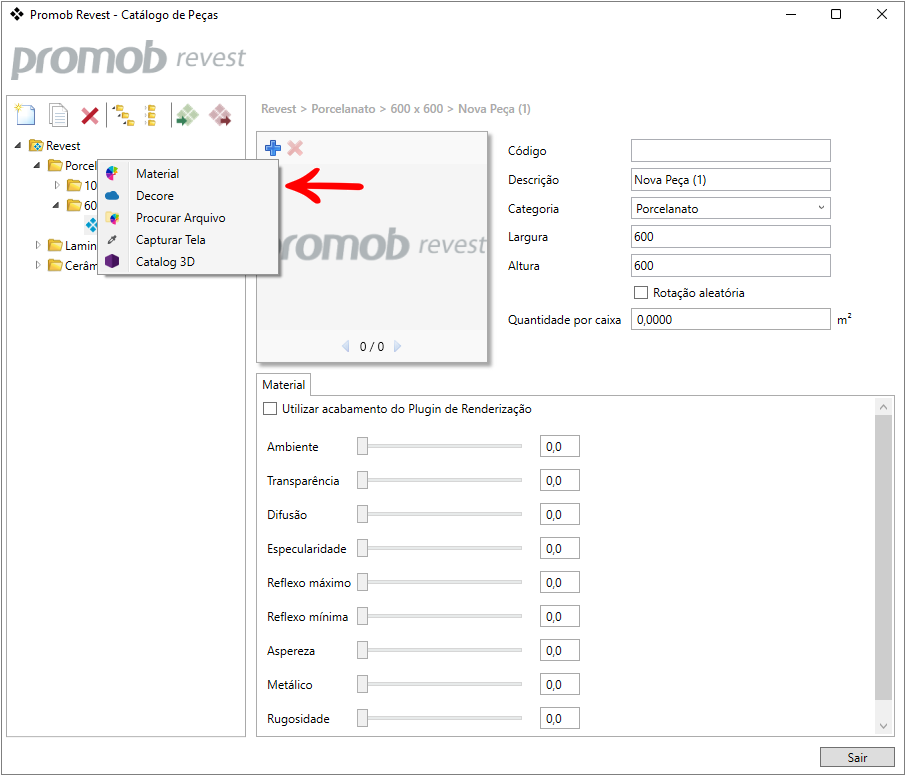The image size is (905, 775).
Task: Click the Sair button
Action: [857, 757]
